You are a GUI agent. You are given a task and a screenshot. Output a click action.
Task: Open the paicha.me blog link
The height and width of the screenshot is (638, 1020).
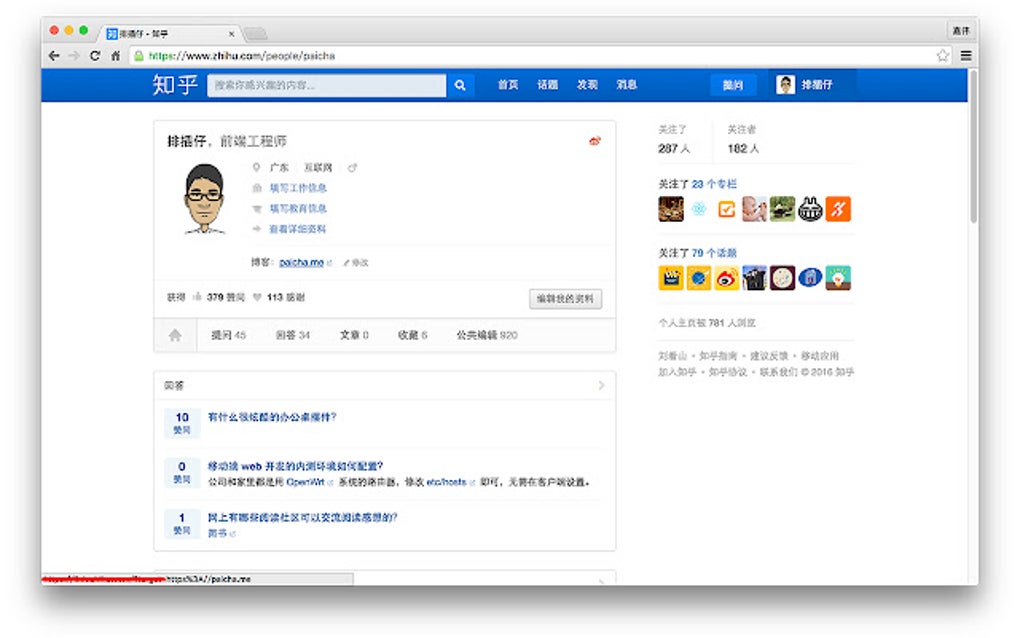301,263
